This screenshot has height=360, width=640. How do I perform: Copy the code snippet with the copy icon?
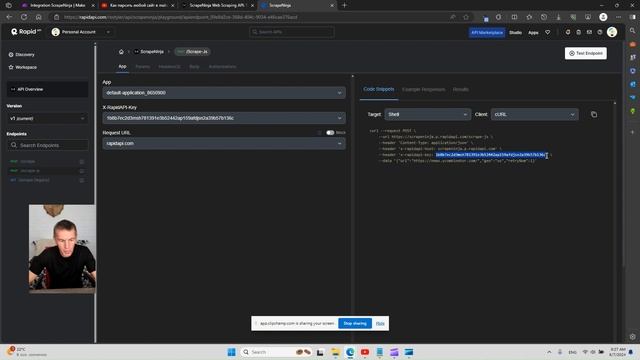[x=594, y=115]
